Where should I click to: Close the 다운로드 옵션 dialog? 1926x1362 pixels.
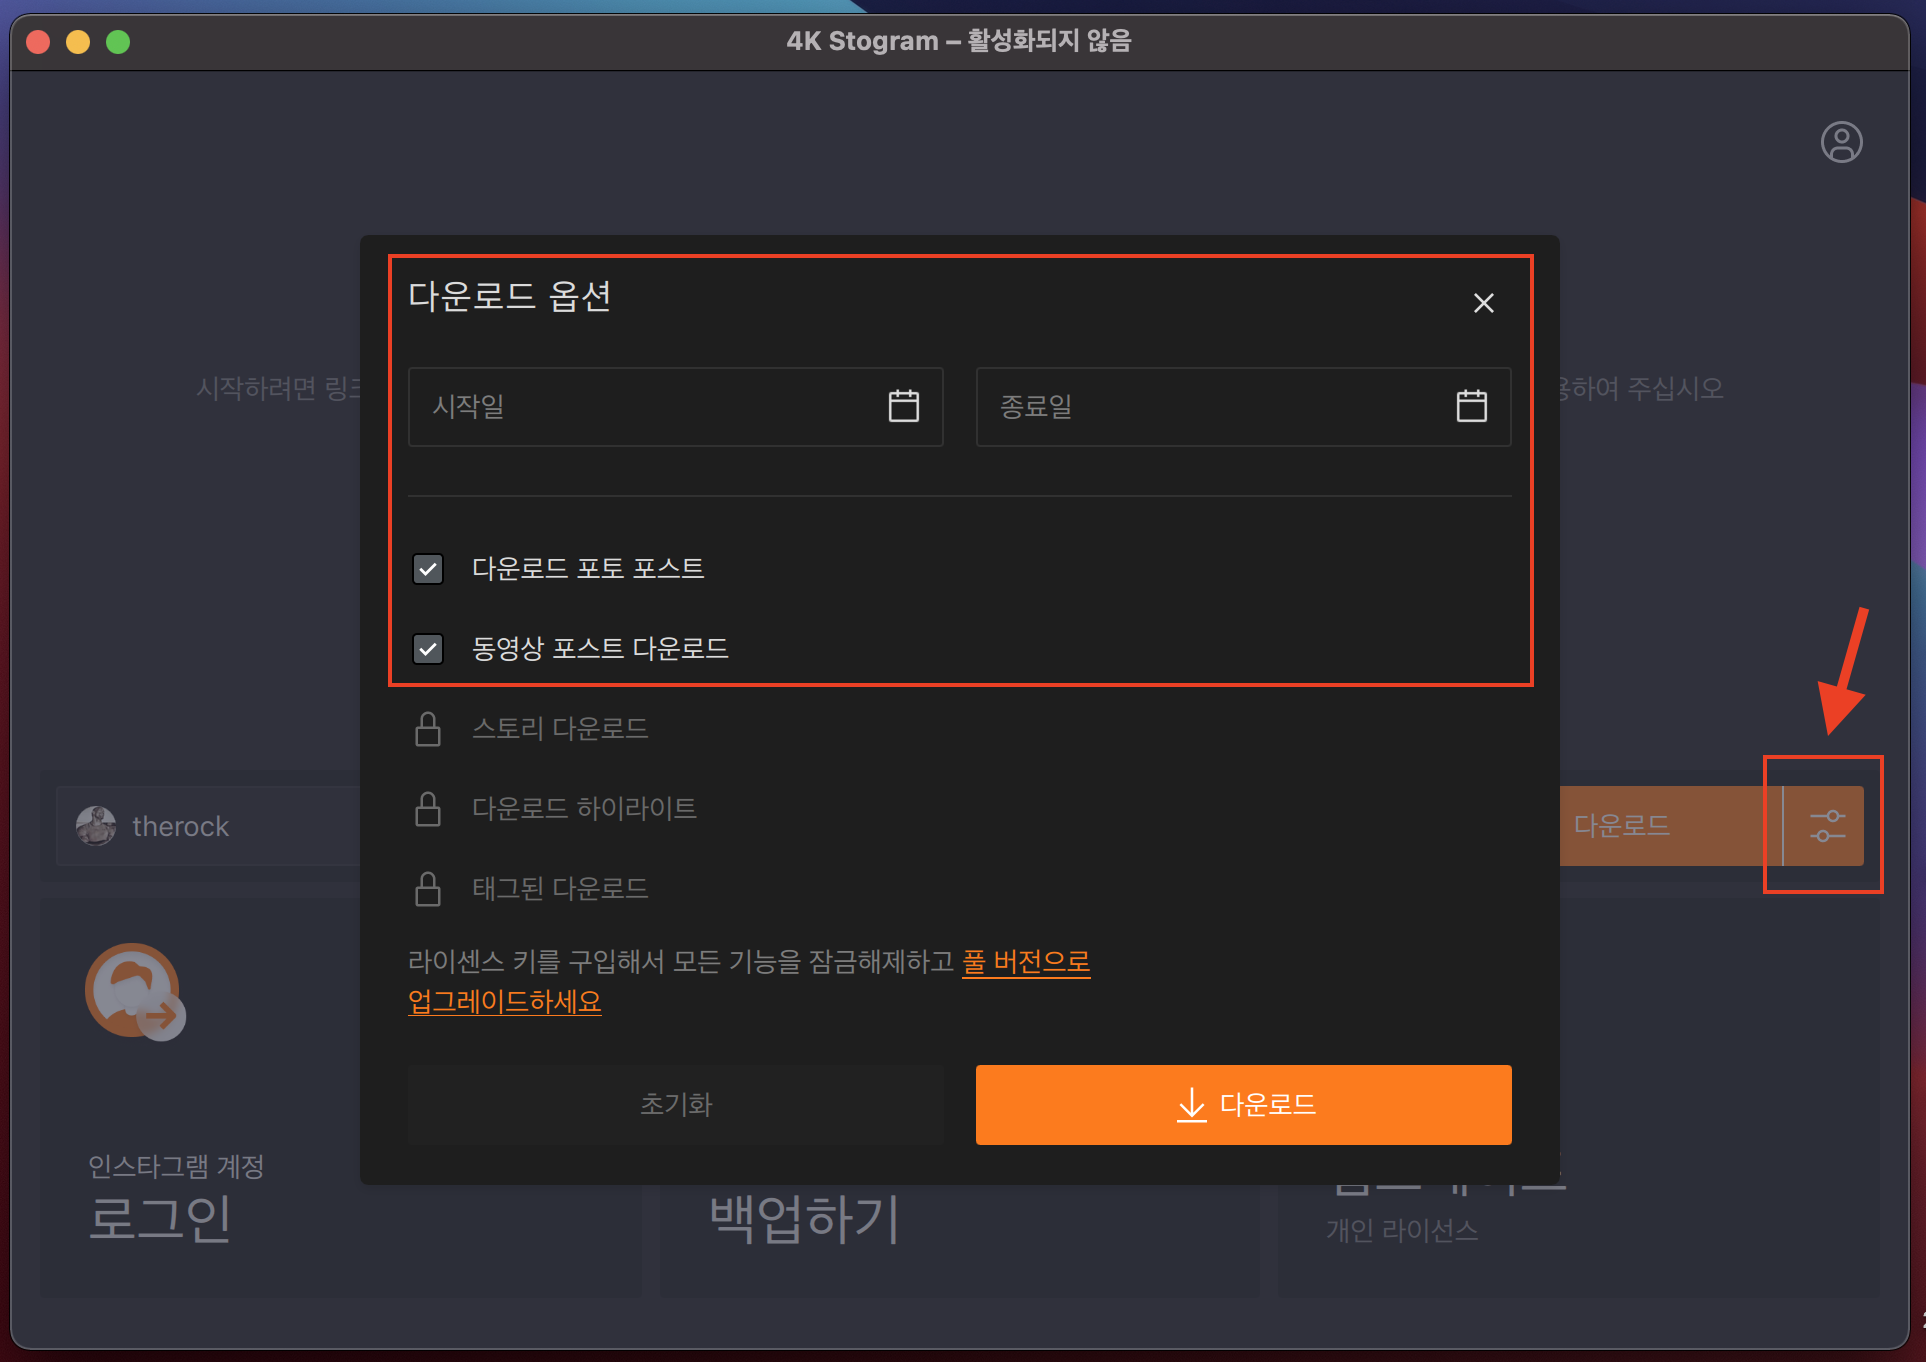click(x=1483, y=303)
